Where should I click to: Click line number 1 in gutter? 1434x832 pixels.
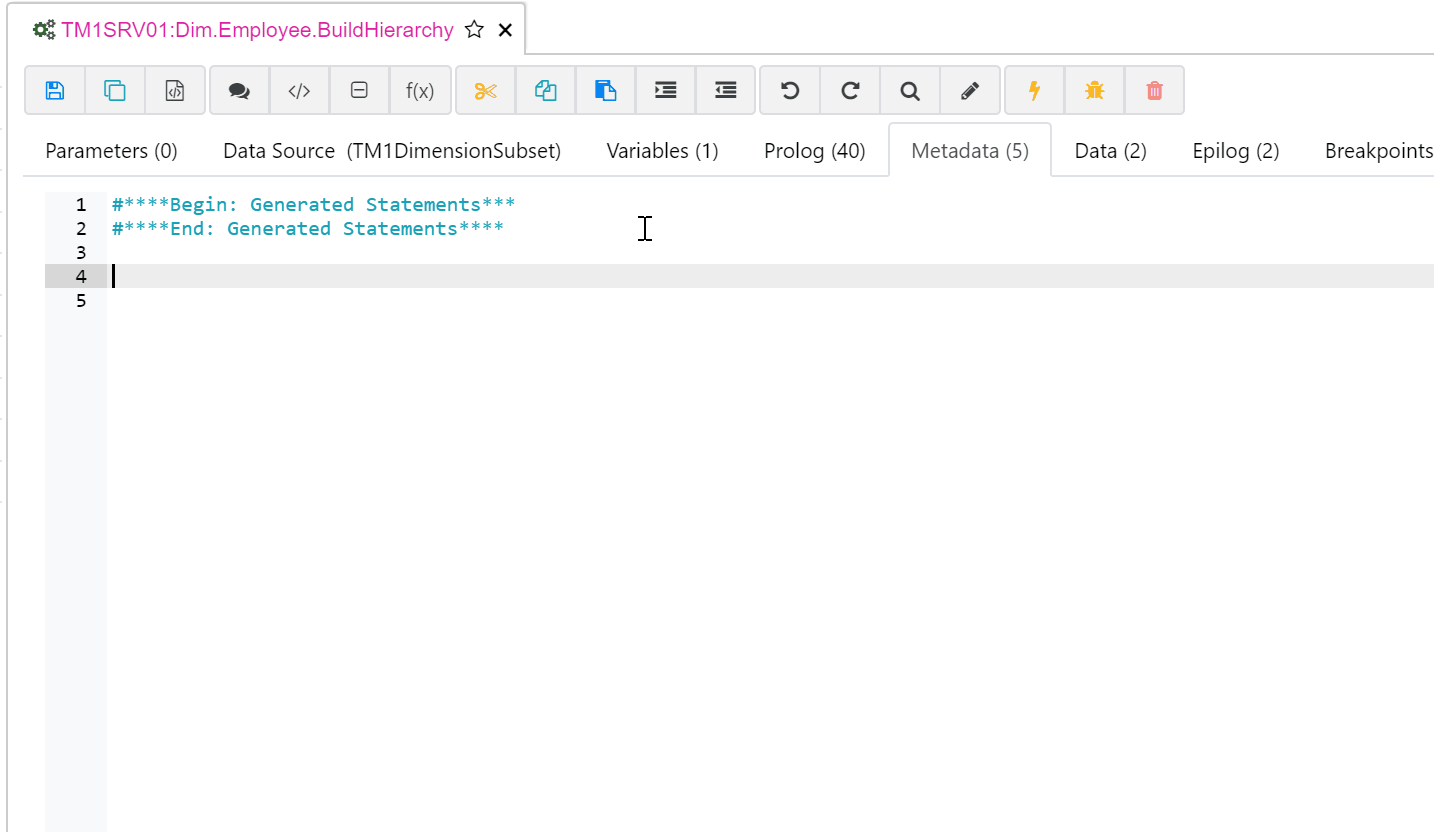[x=81, y=204]
